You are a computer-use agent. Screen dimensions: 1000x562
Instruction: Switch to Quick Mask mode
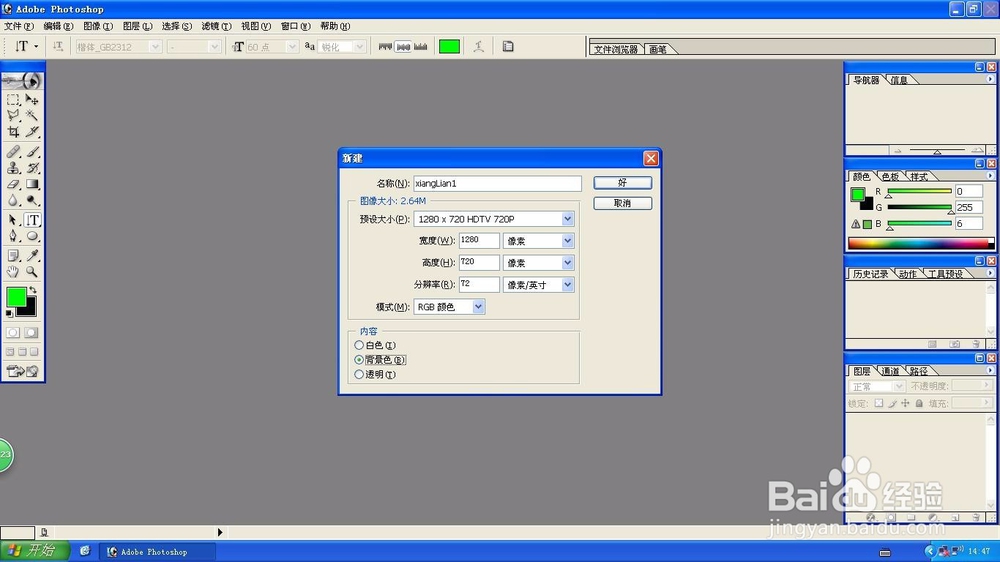tap(31, 333)
